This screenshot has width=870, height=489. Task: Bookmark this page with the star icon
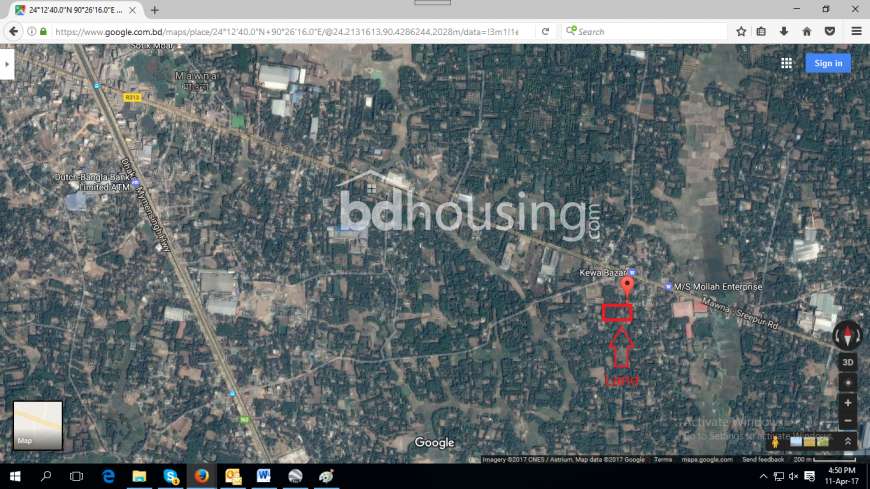pos(741,32)
